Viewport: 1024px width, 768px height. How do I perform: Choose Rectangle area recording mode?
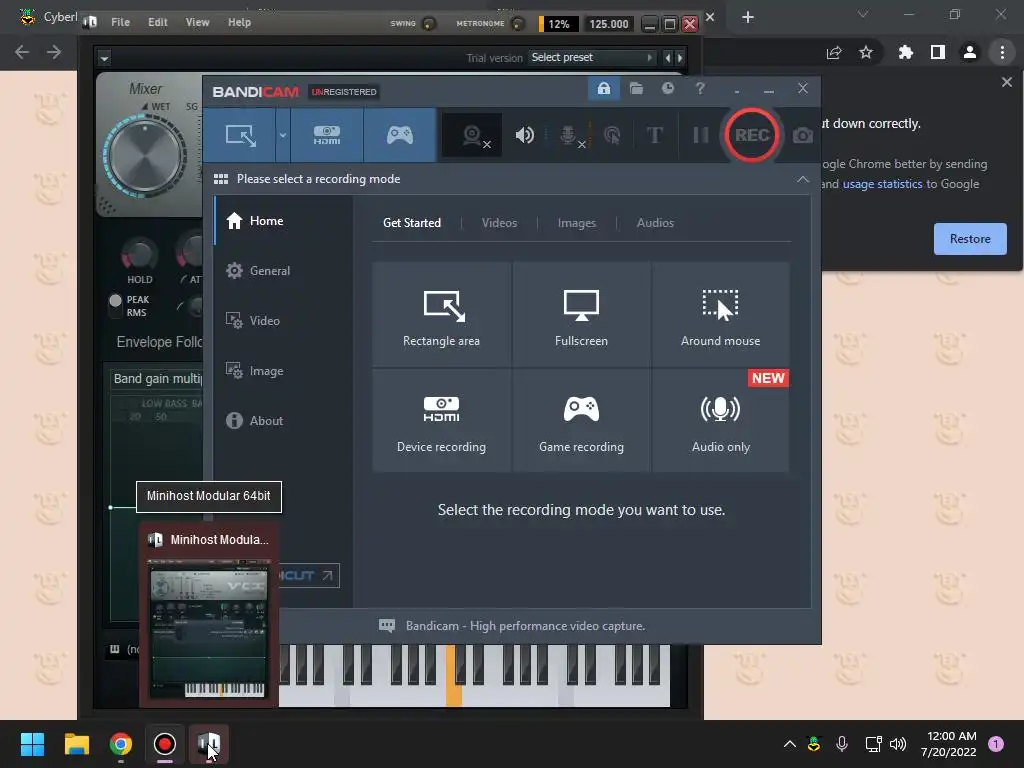tap(441, 315)
